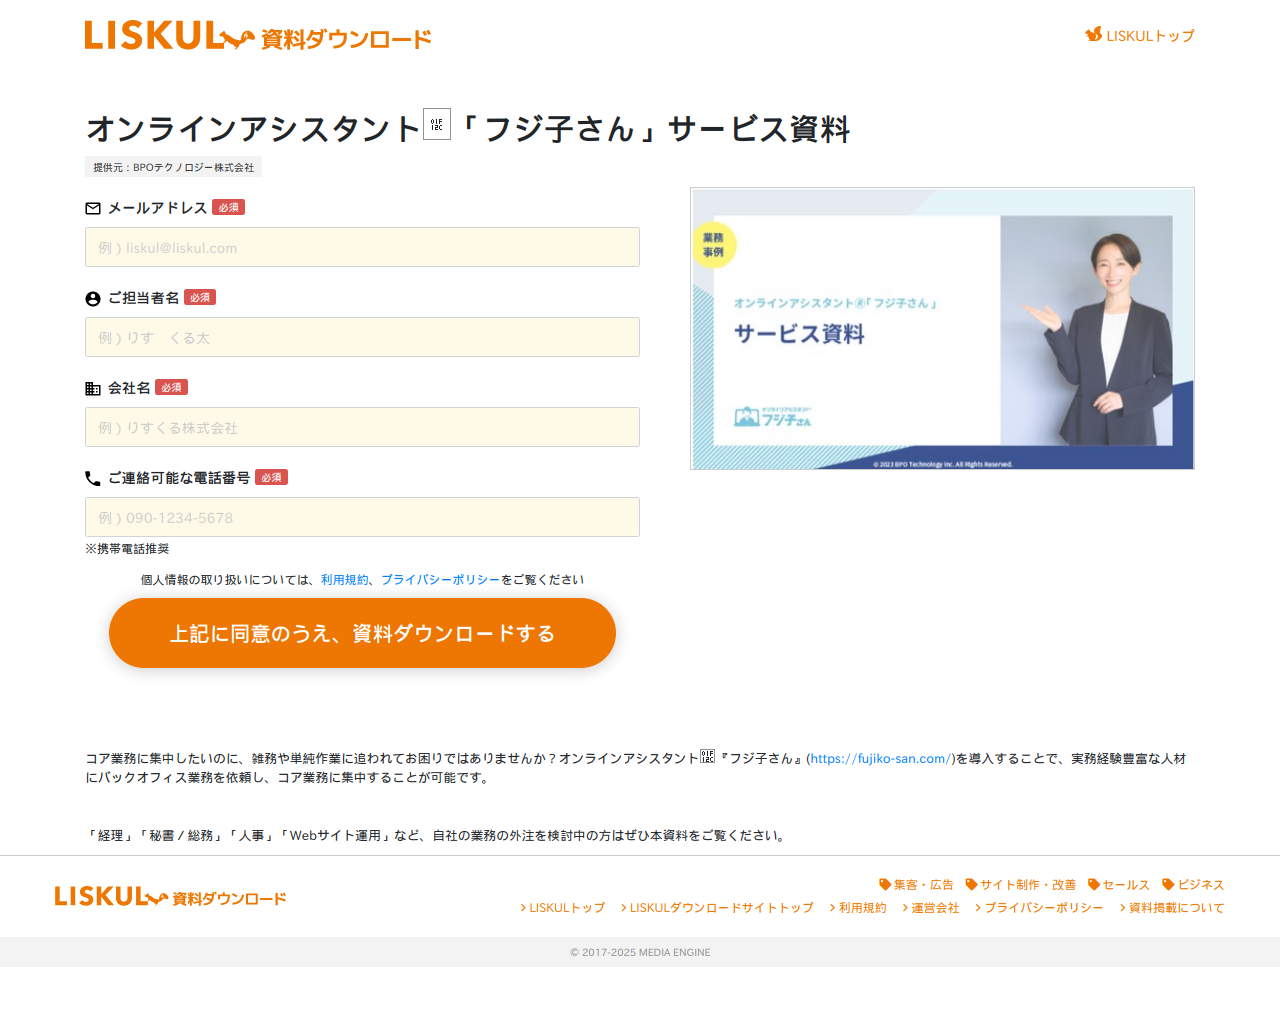The image size is (1280, 1024).
Task: Open the セールス tag in the footer
Action: (1126, 885)
